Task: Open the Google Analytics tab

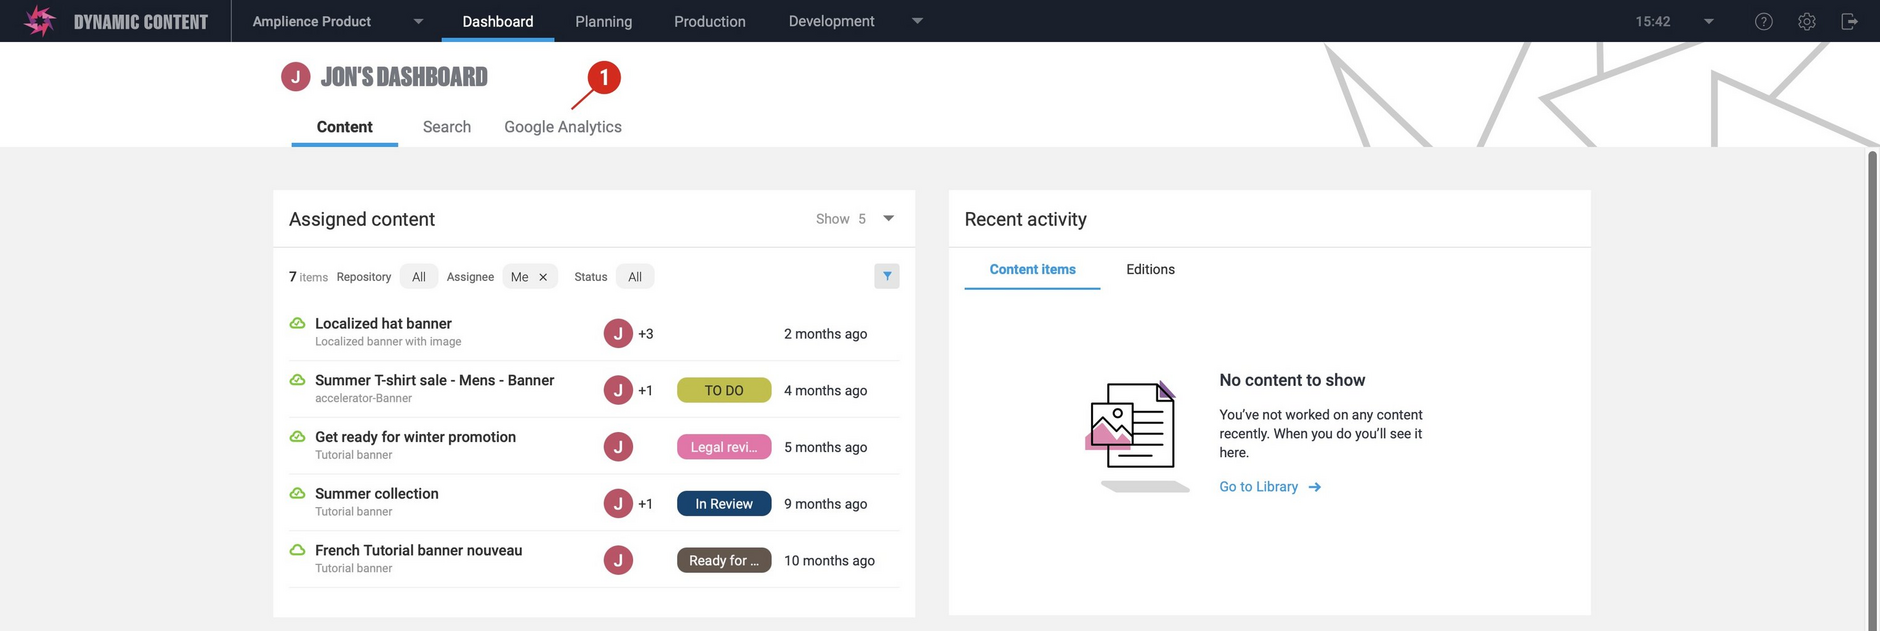Action: tap(563, 127)
